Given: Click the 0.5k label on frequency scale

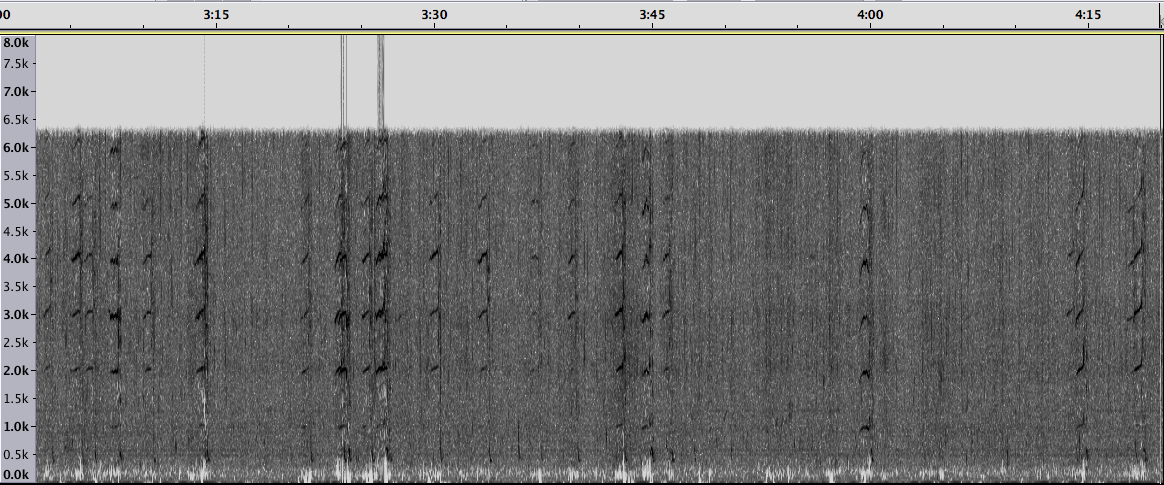Looking at the screenshot, I should [x=16, y=455].
